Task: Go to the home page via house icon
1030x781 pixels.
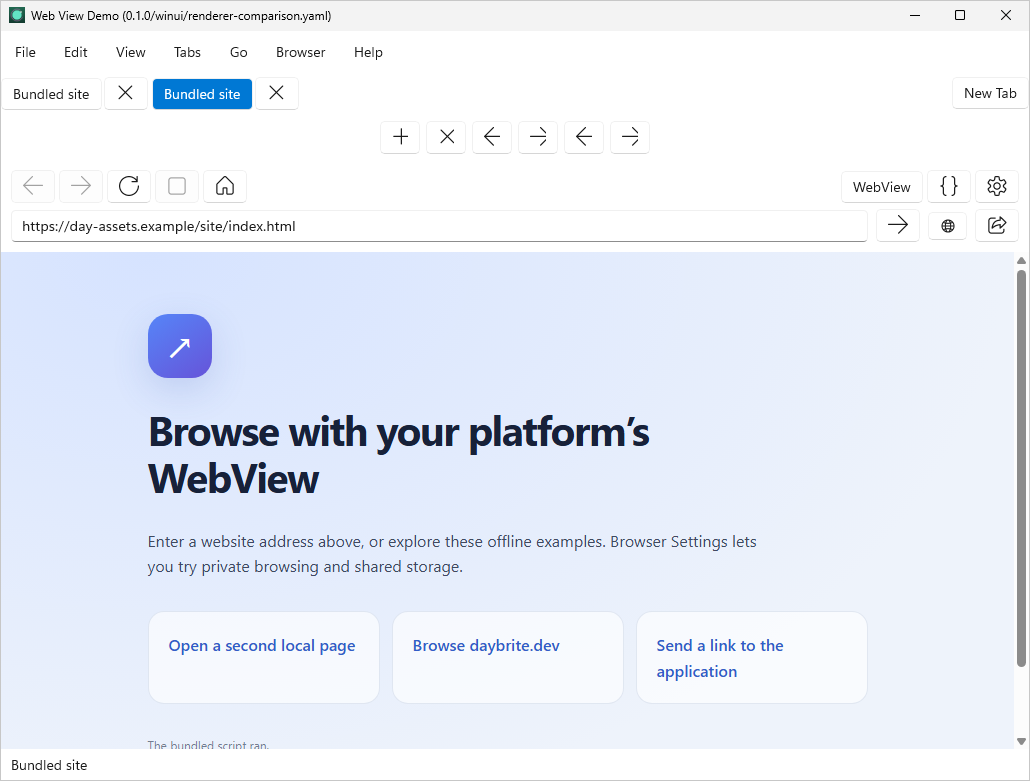Action: coord(225,187)
